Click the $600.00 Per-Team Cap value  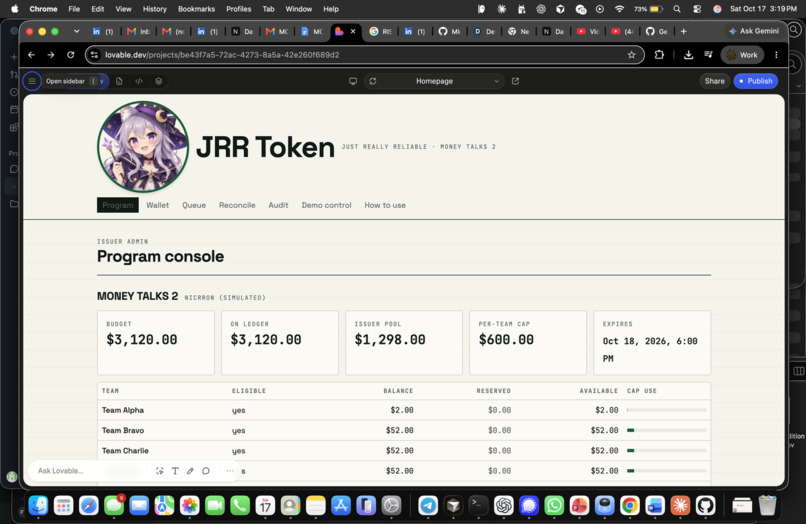pos(506,339)
